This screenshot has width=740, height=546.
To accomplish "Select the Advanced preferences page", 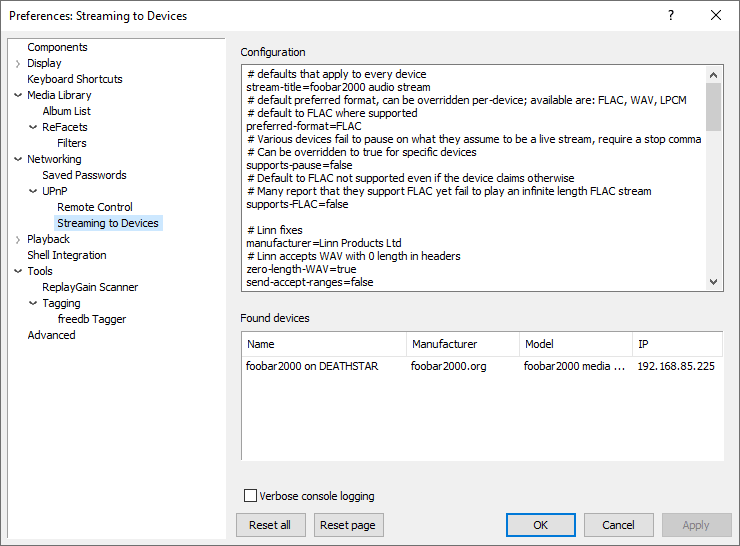I will pos(51,335).
